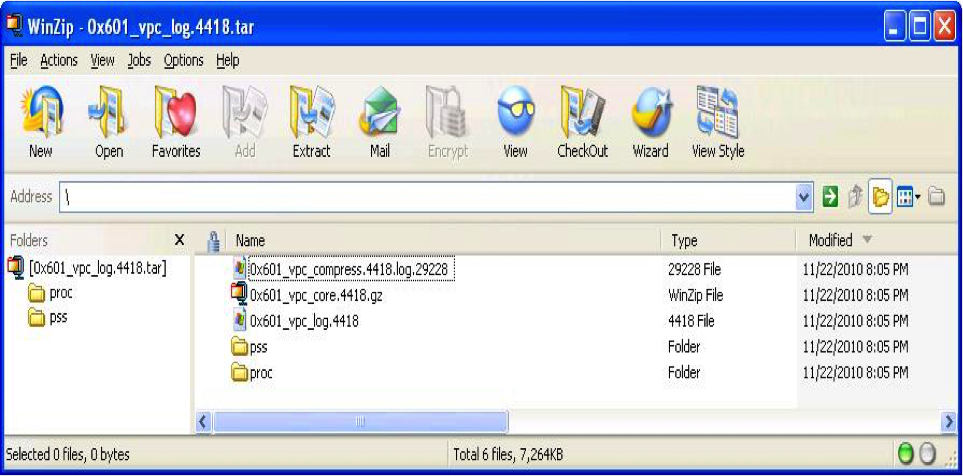Expand the Address bar dropdown arrow
Viewport: 963px width, 476px height.
tap(804, 197)
